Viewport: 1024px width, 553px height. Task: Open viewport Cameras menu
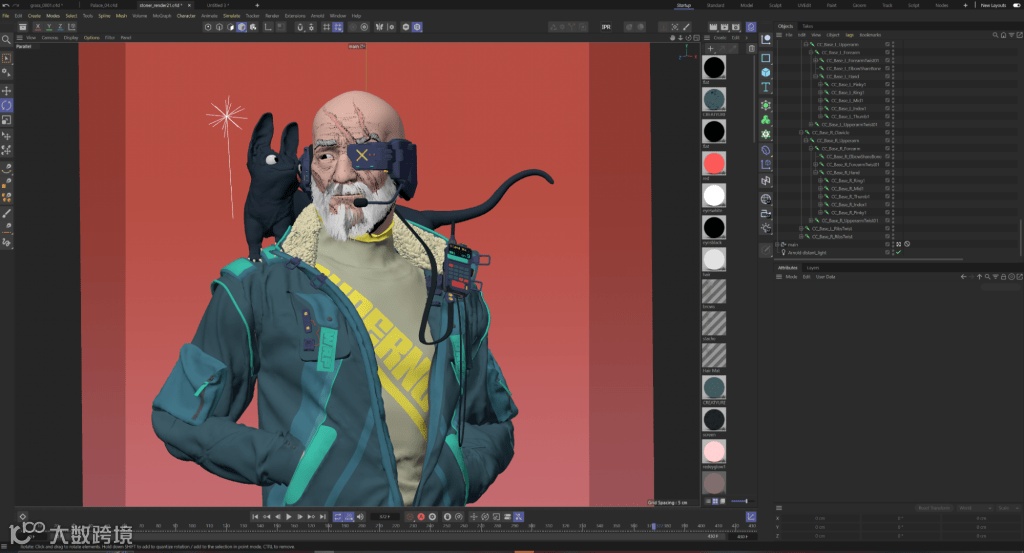pyautogui.click(x=50, y=38)
